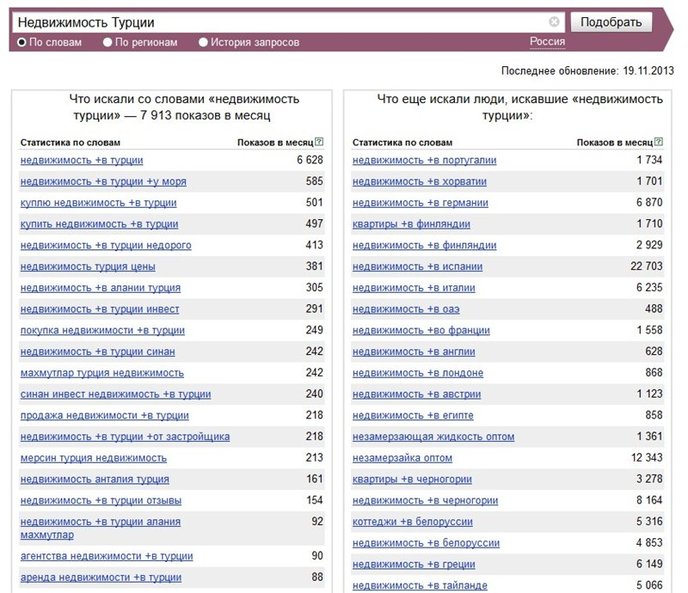688x593 pixels.
Task: Open 'недвижимость +в турции +у моря' link
Action: (x=103, y=182)
